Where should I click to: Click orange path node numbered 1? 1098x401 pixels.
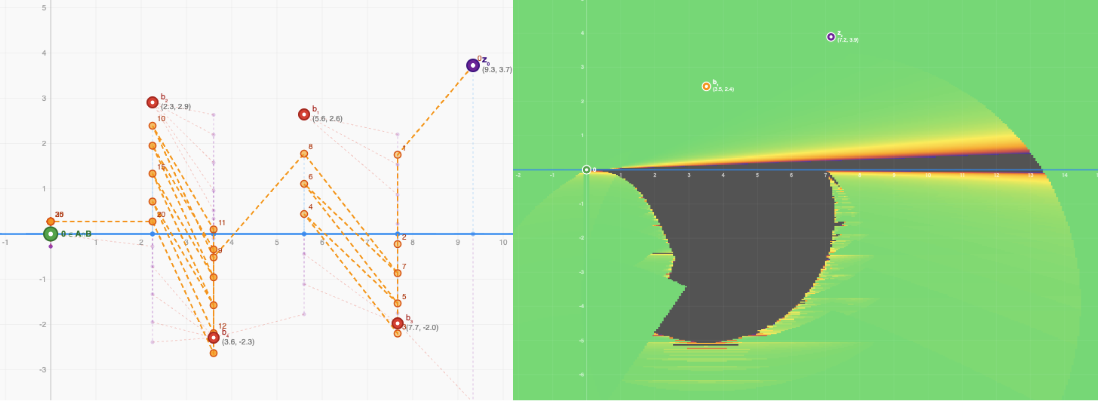398,155
